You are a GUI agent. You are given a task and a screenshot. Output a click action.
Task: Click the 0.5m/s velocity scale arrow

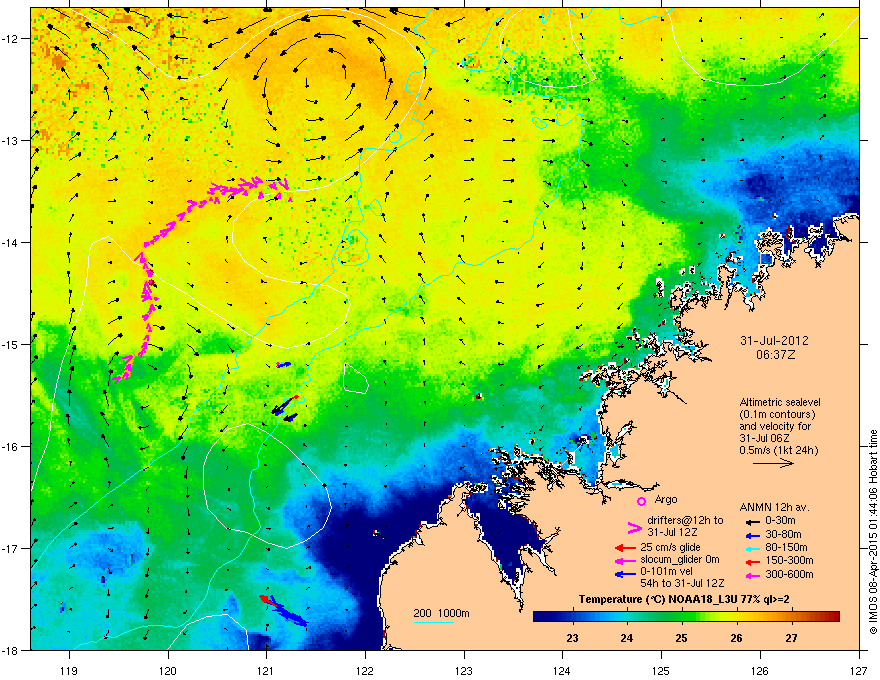point(773,463)
